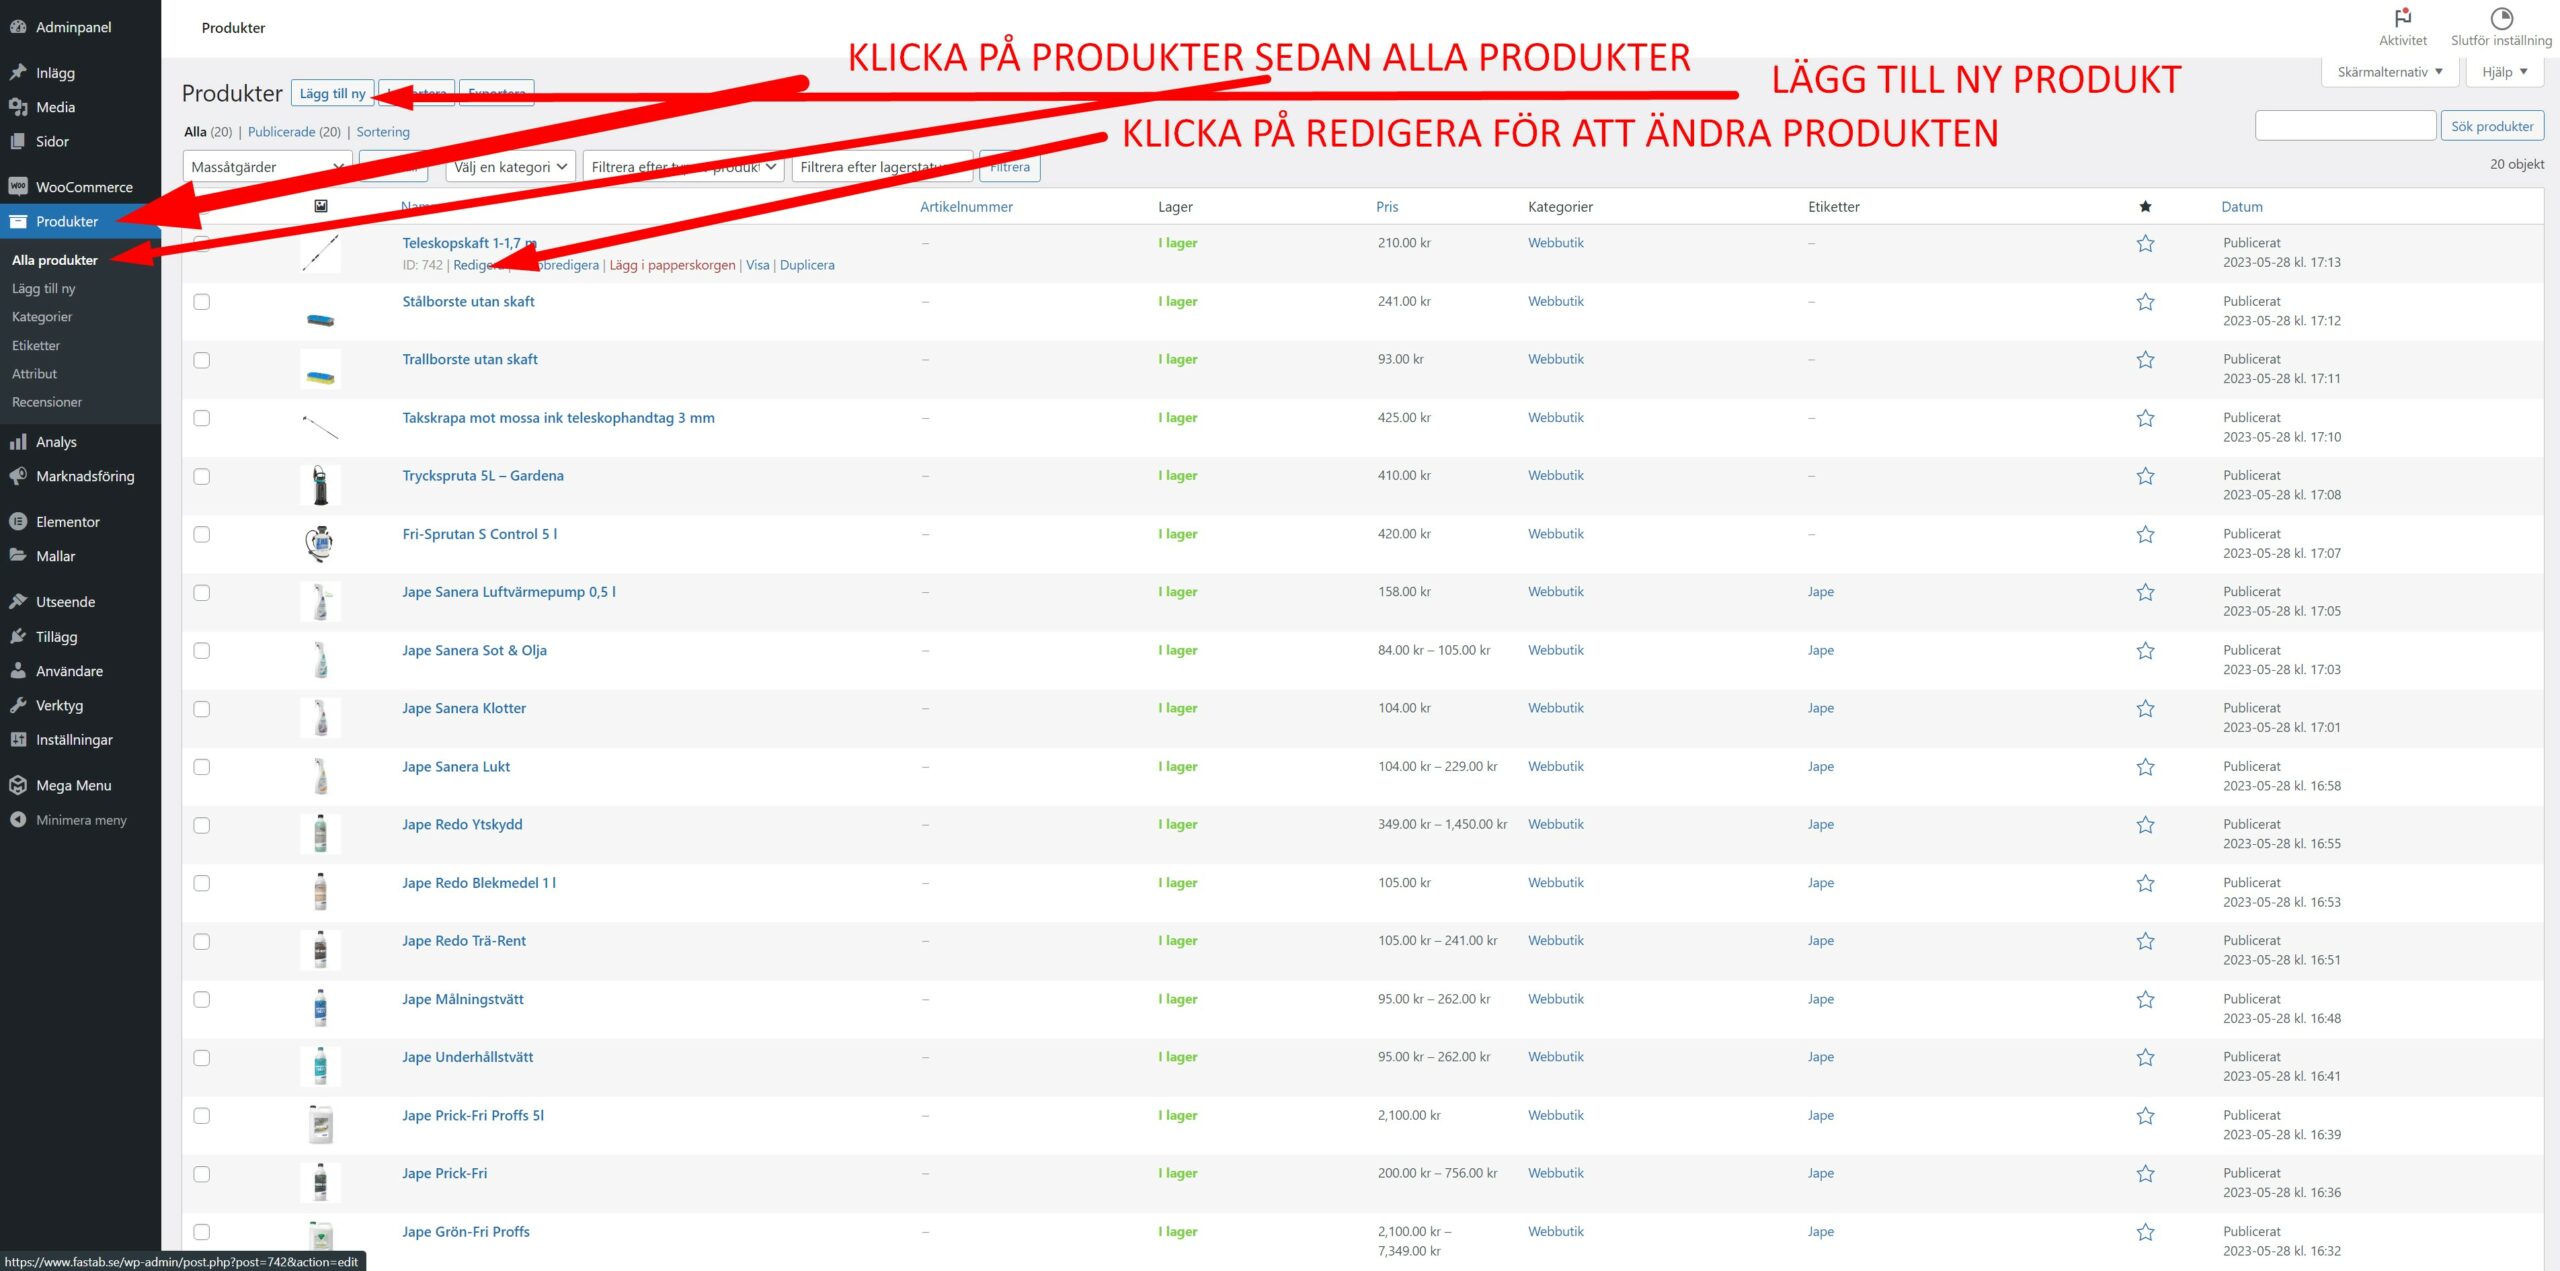The width and height of the screenshot is (2560, 1271).
Task: Select checkbox for Tryckspruta 5L – Gardena
Action: [x=202, y=477]
